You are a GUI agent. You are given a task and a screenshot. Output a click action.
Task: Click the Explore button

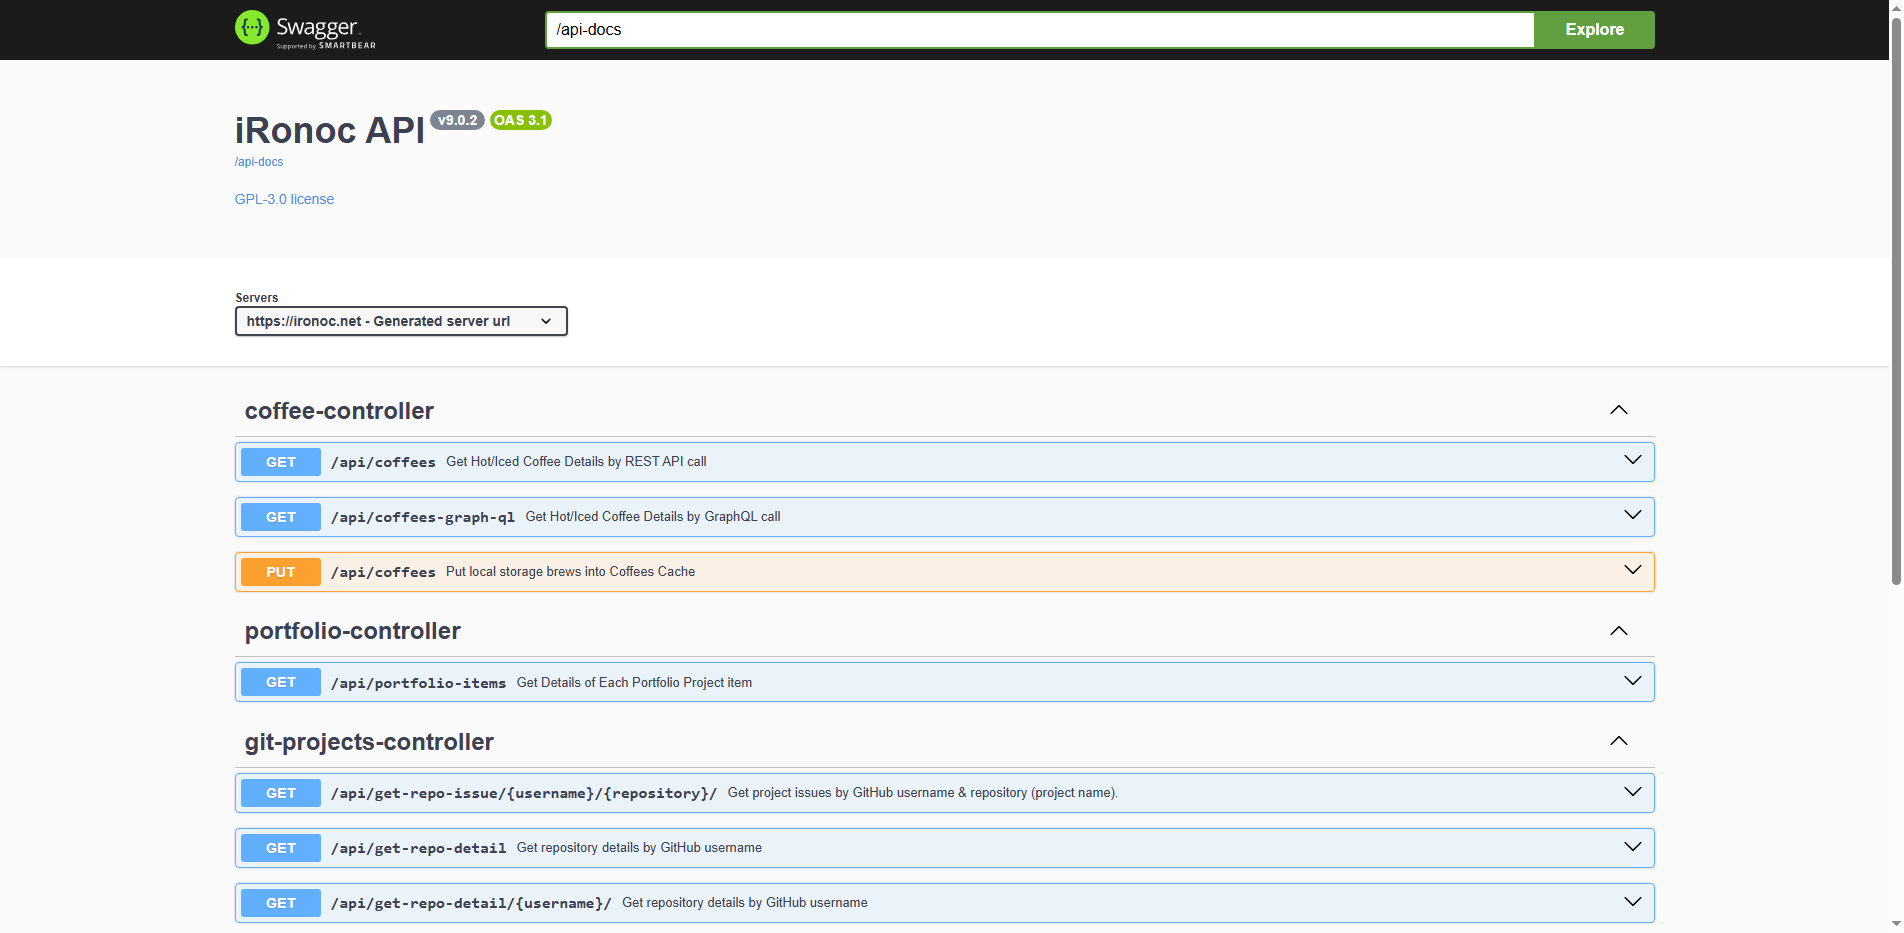tap(1593, 29)
